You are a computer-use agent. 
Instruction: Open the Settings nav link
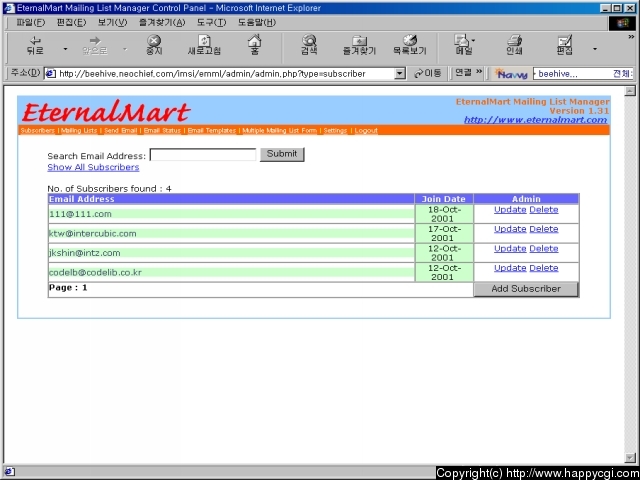[335, 131]
